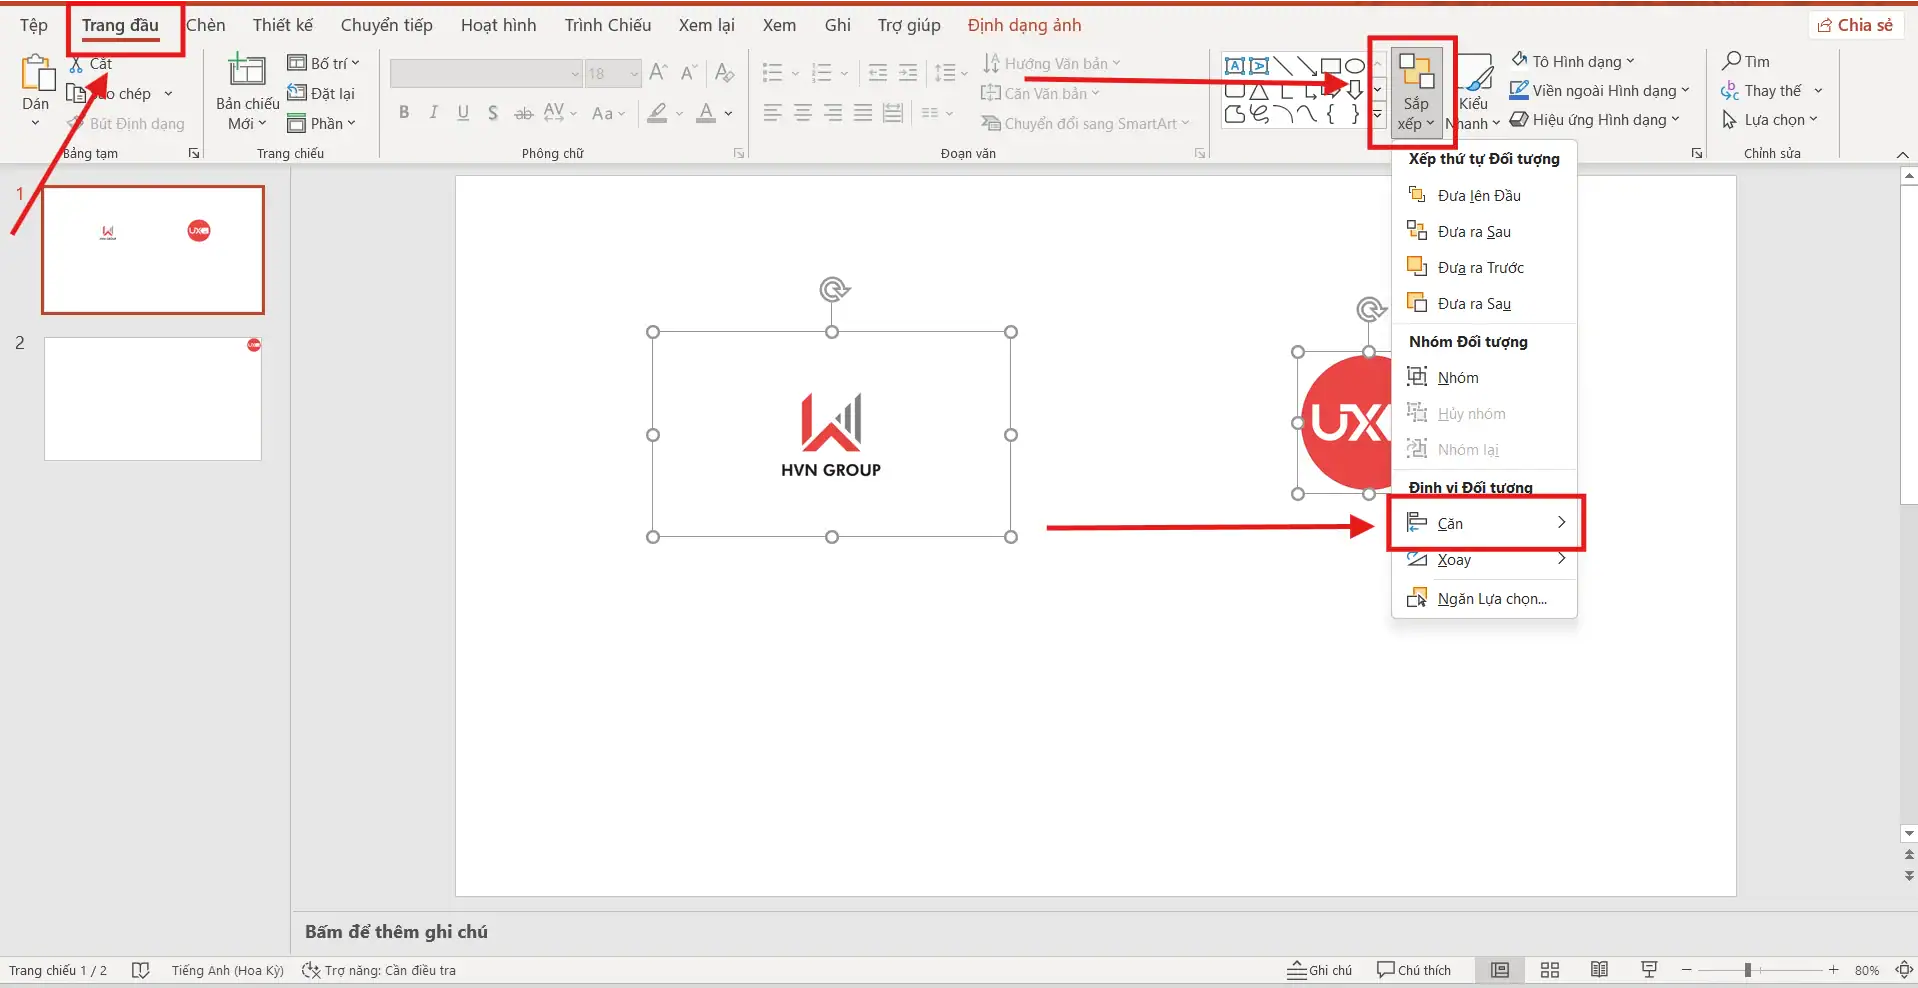This screenshot has height=988, width=1918.
Task: Open the Định dạng ảnh (Picture Format) tab
Action: [x=1025, y=25]
